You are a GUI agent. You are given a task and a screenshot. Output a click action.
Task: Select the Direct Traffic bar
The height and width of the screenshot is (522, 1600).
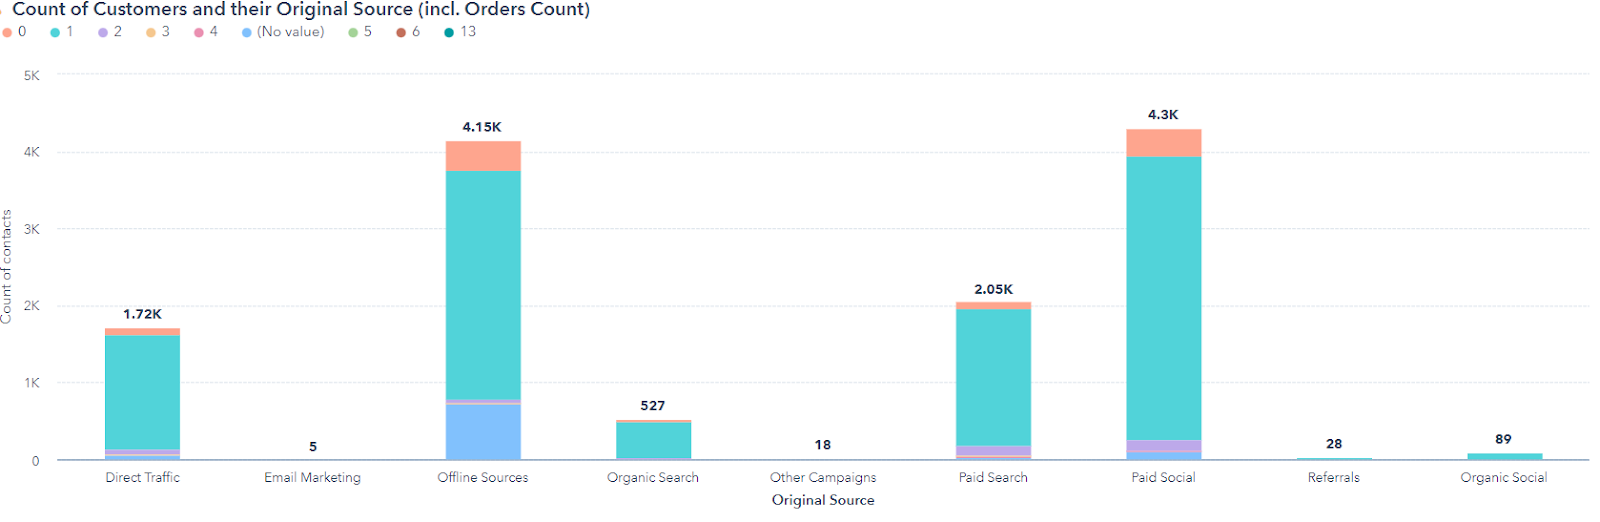(143, 392)
